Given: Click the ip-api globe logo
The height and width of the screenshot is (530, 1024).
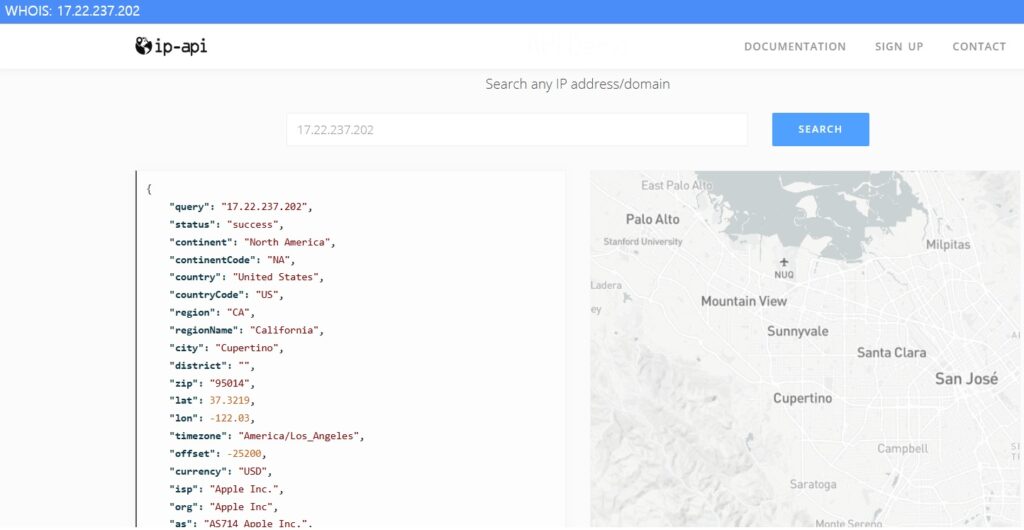Looking at the screenshot, I should click(171, 46).
